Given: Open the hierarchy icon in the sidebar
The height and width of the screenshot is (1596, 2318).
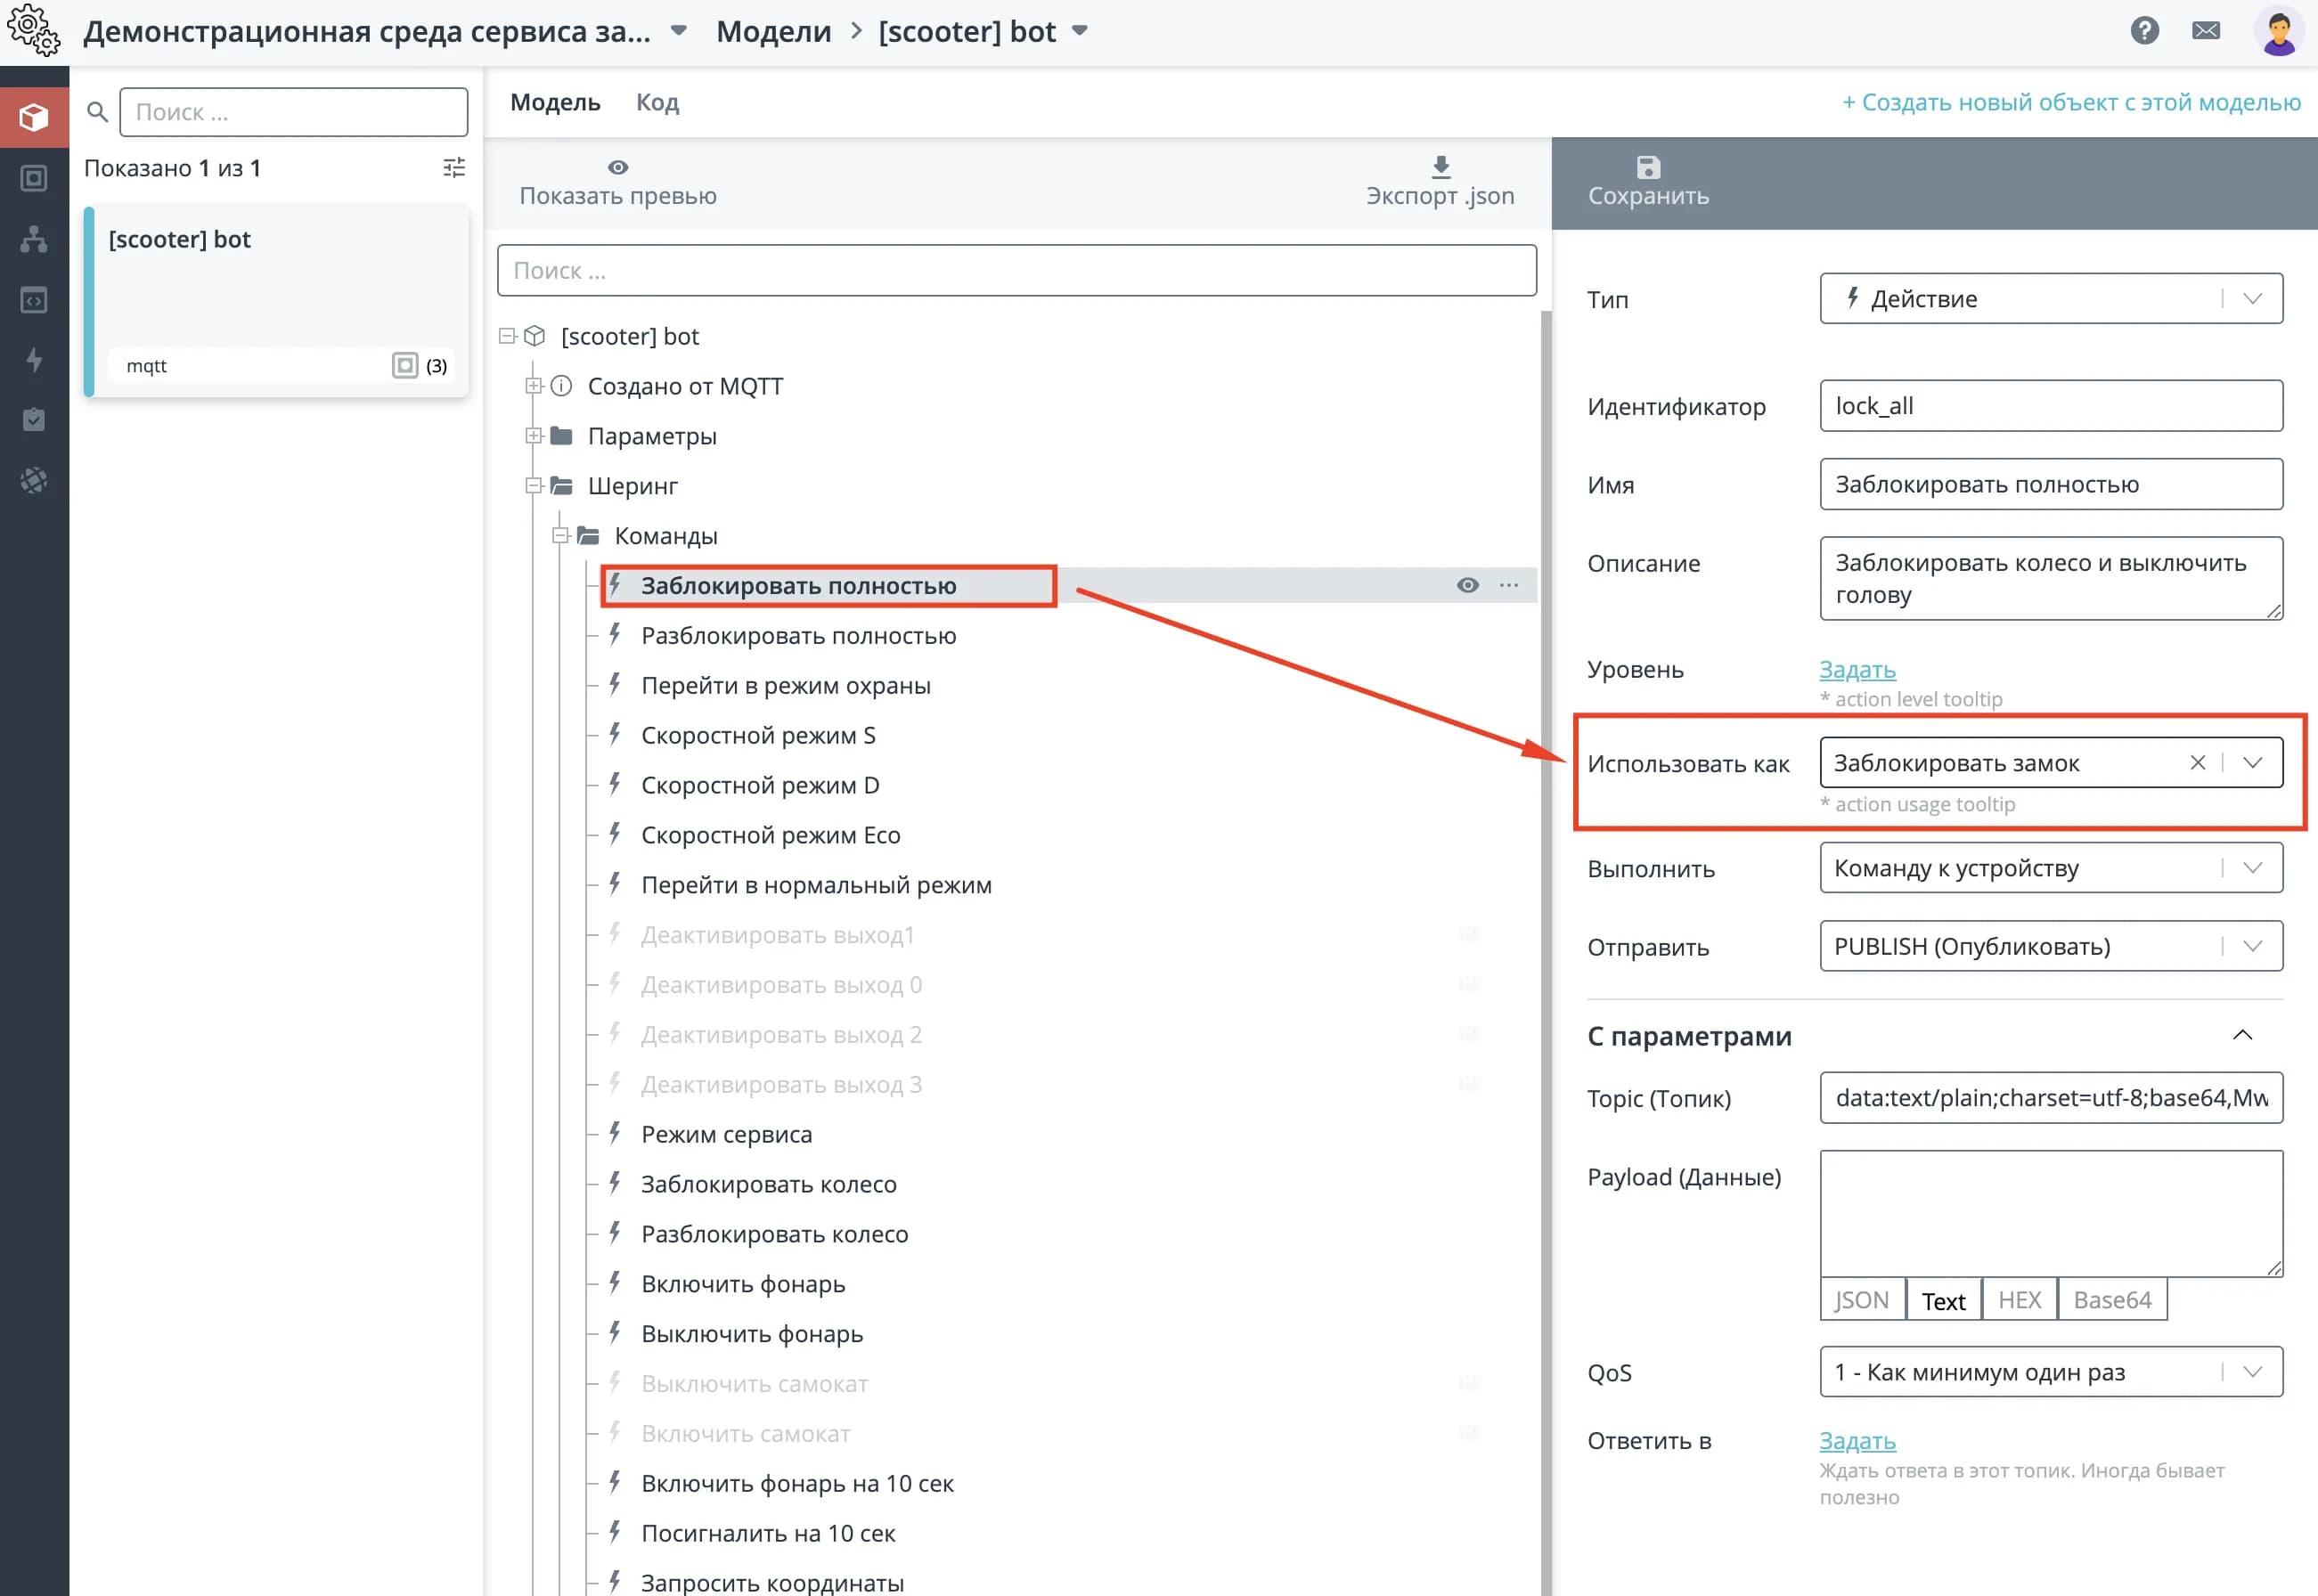Looking at the screenshot, I should pos(34,239).
